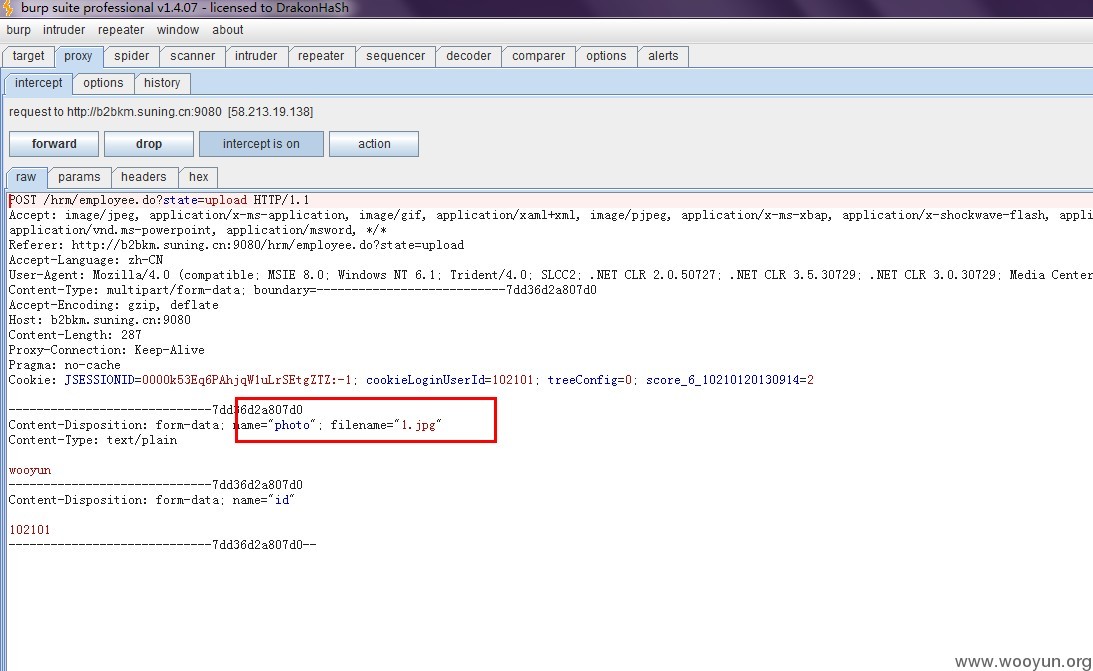The width and height of the screenshot is (1093, 671).
Task: Select the raw view tab
Action: pos(26,177)
